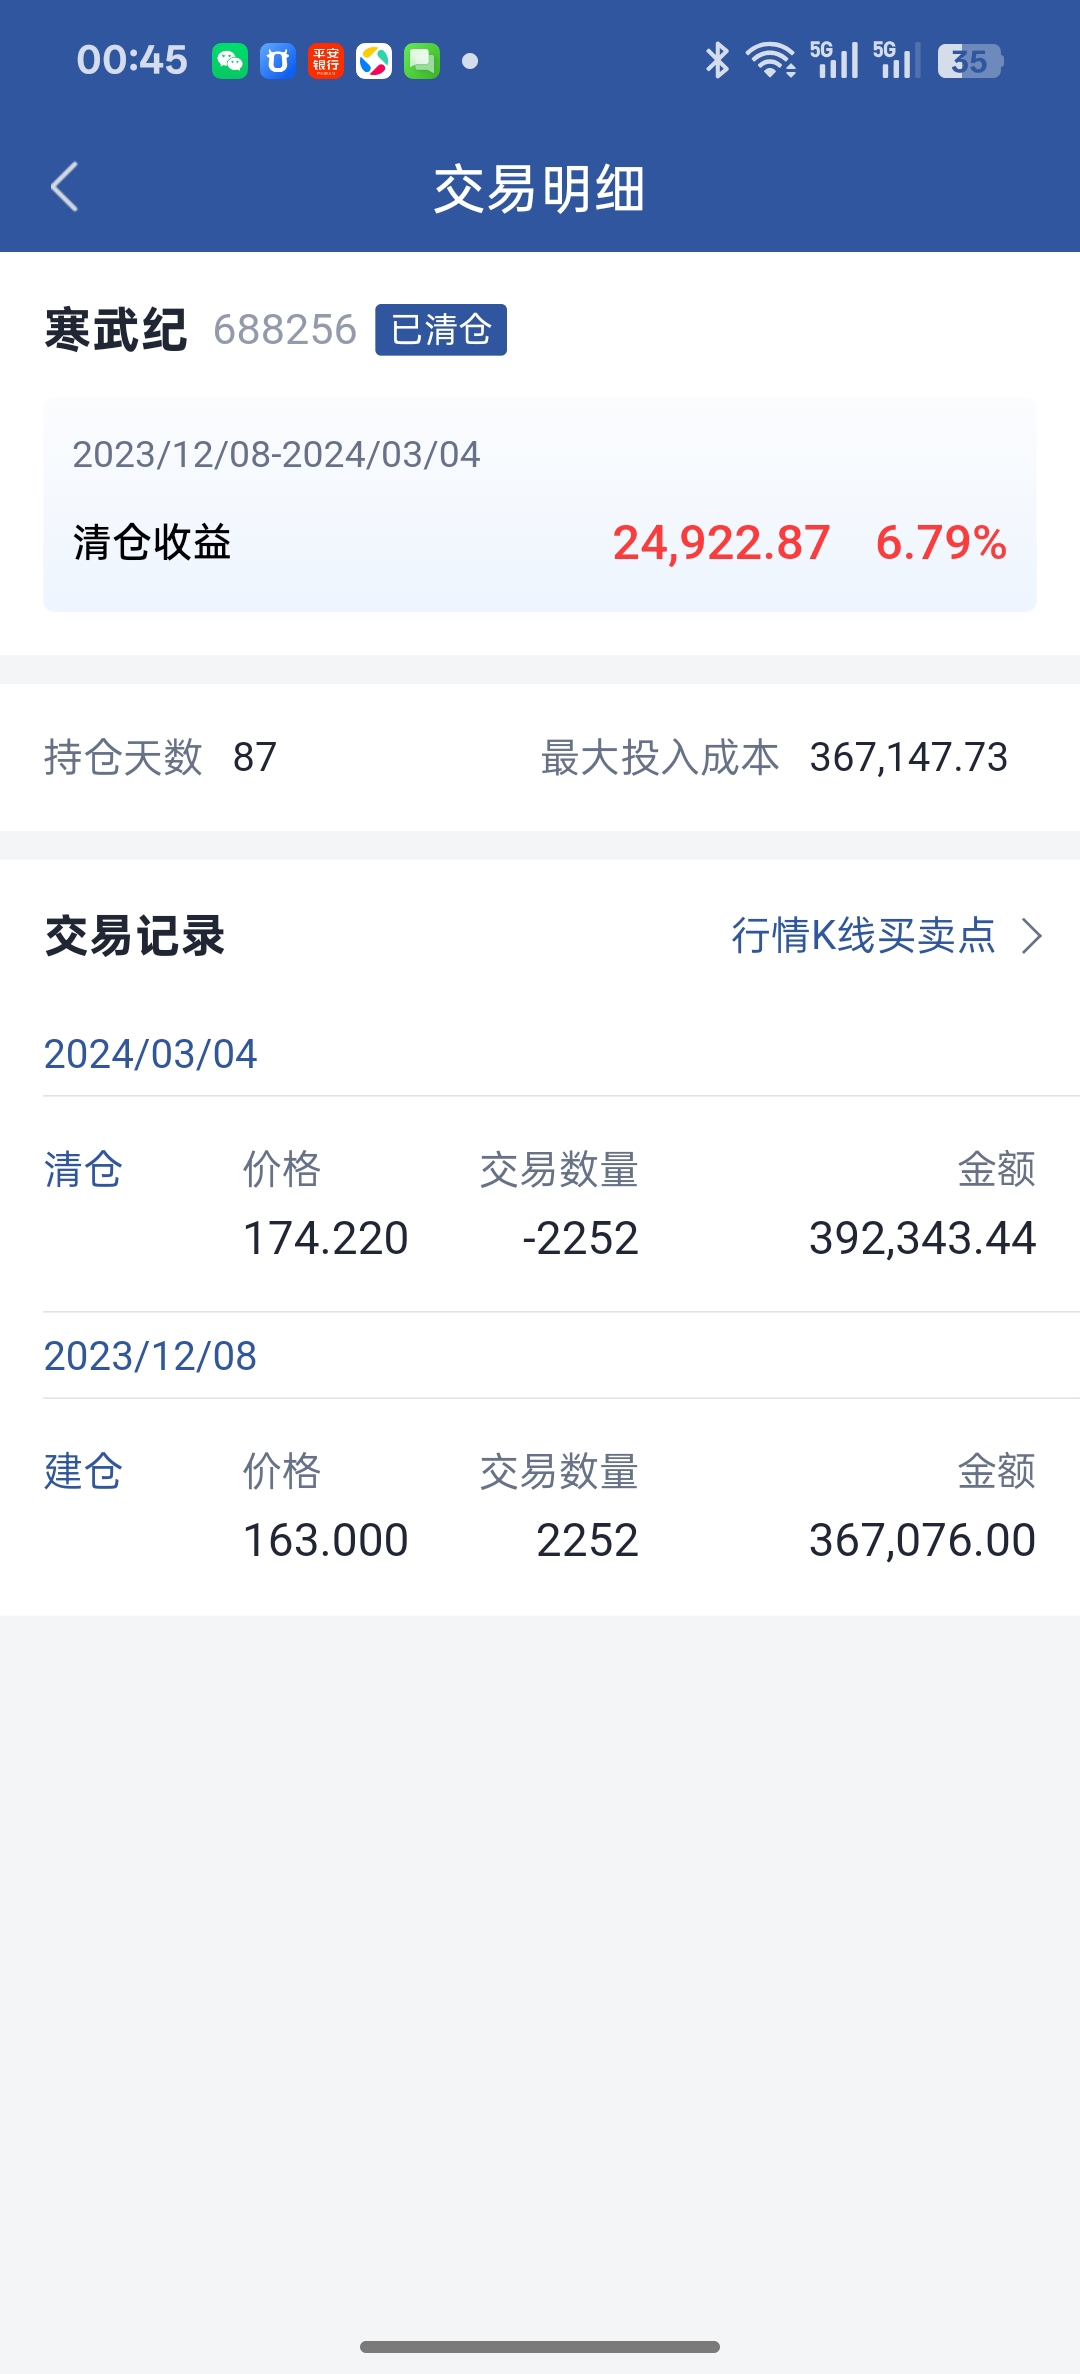Viewport: 1080px width, 2374px height.
Task: Tap the Wi-Fi status icon
Action: (x=771, y=60)
